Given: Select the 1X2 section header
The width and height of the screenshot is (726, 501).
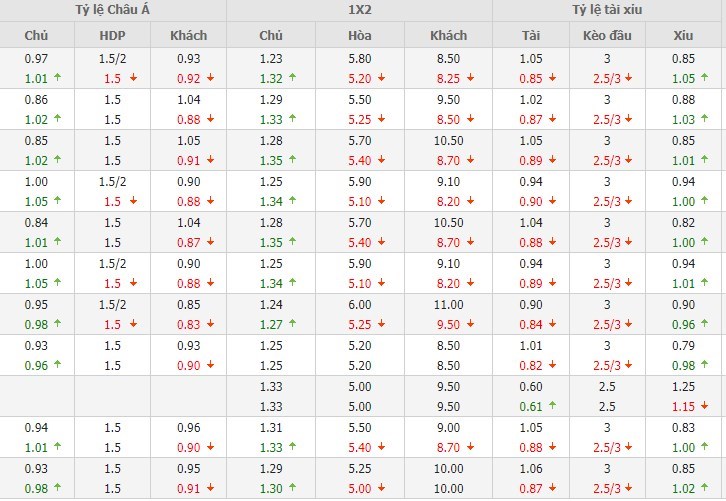Looking at the screenshot, I should click(x=359, y=10).
